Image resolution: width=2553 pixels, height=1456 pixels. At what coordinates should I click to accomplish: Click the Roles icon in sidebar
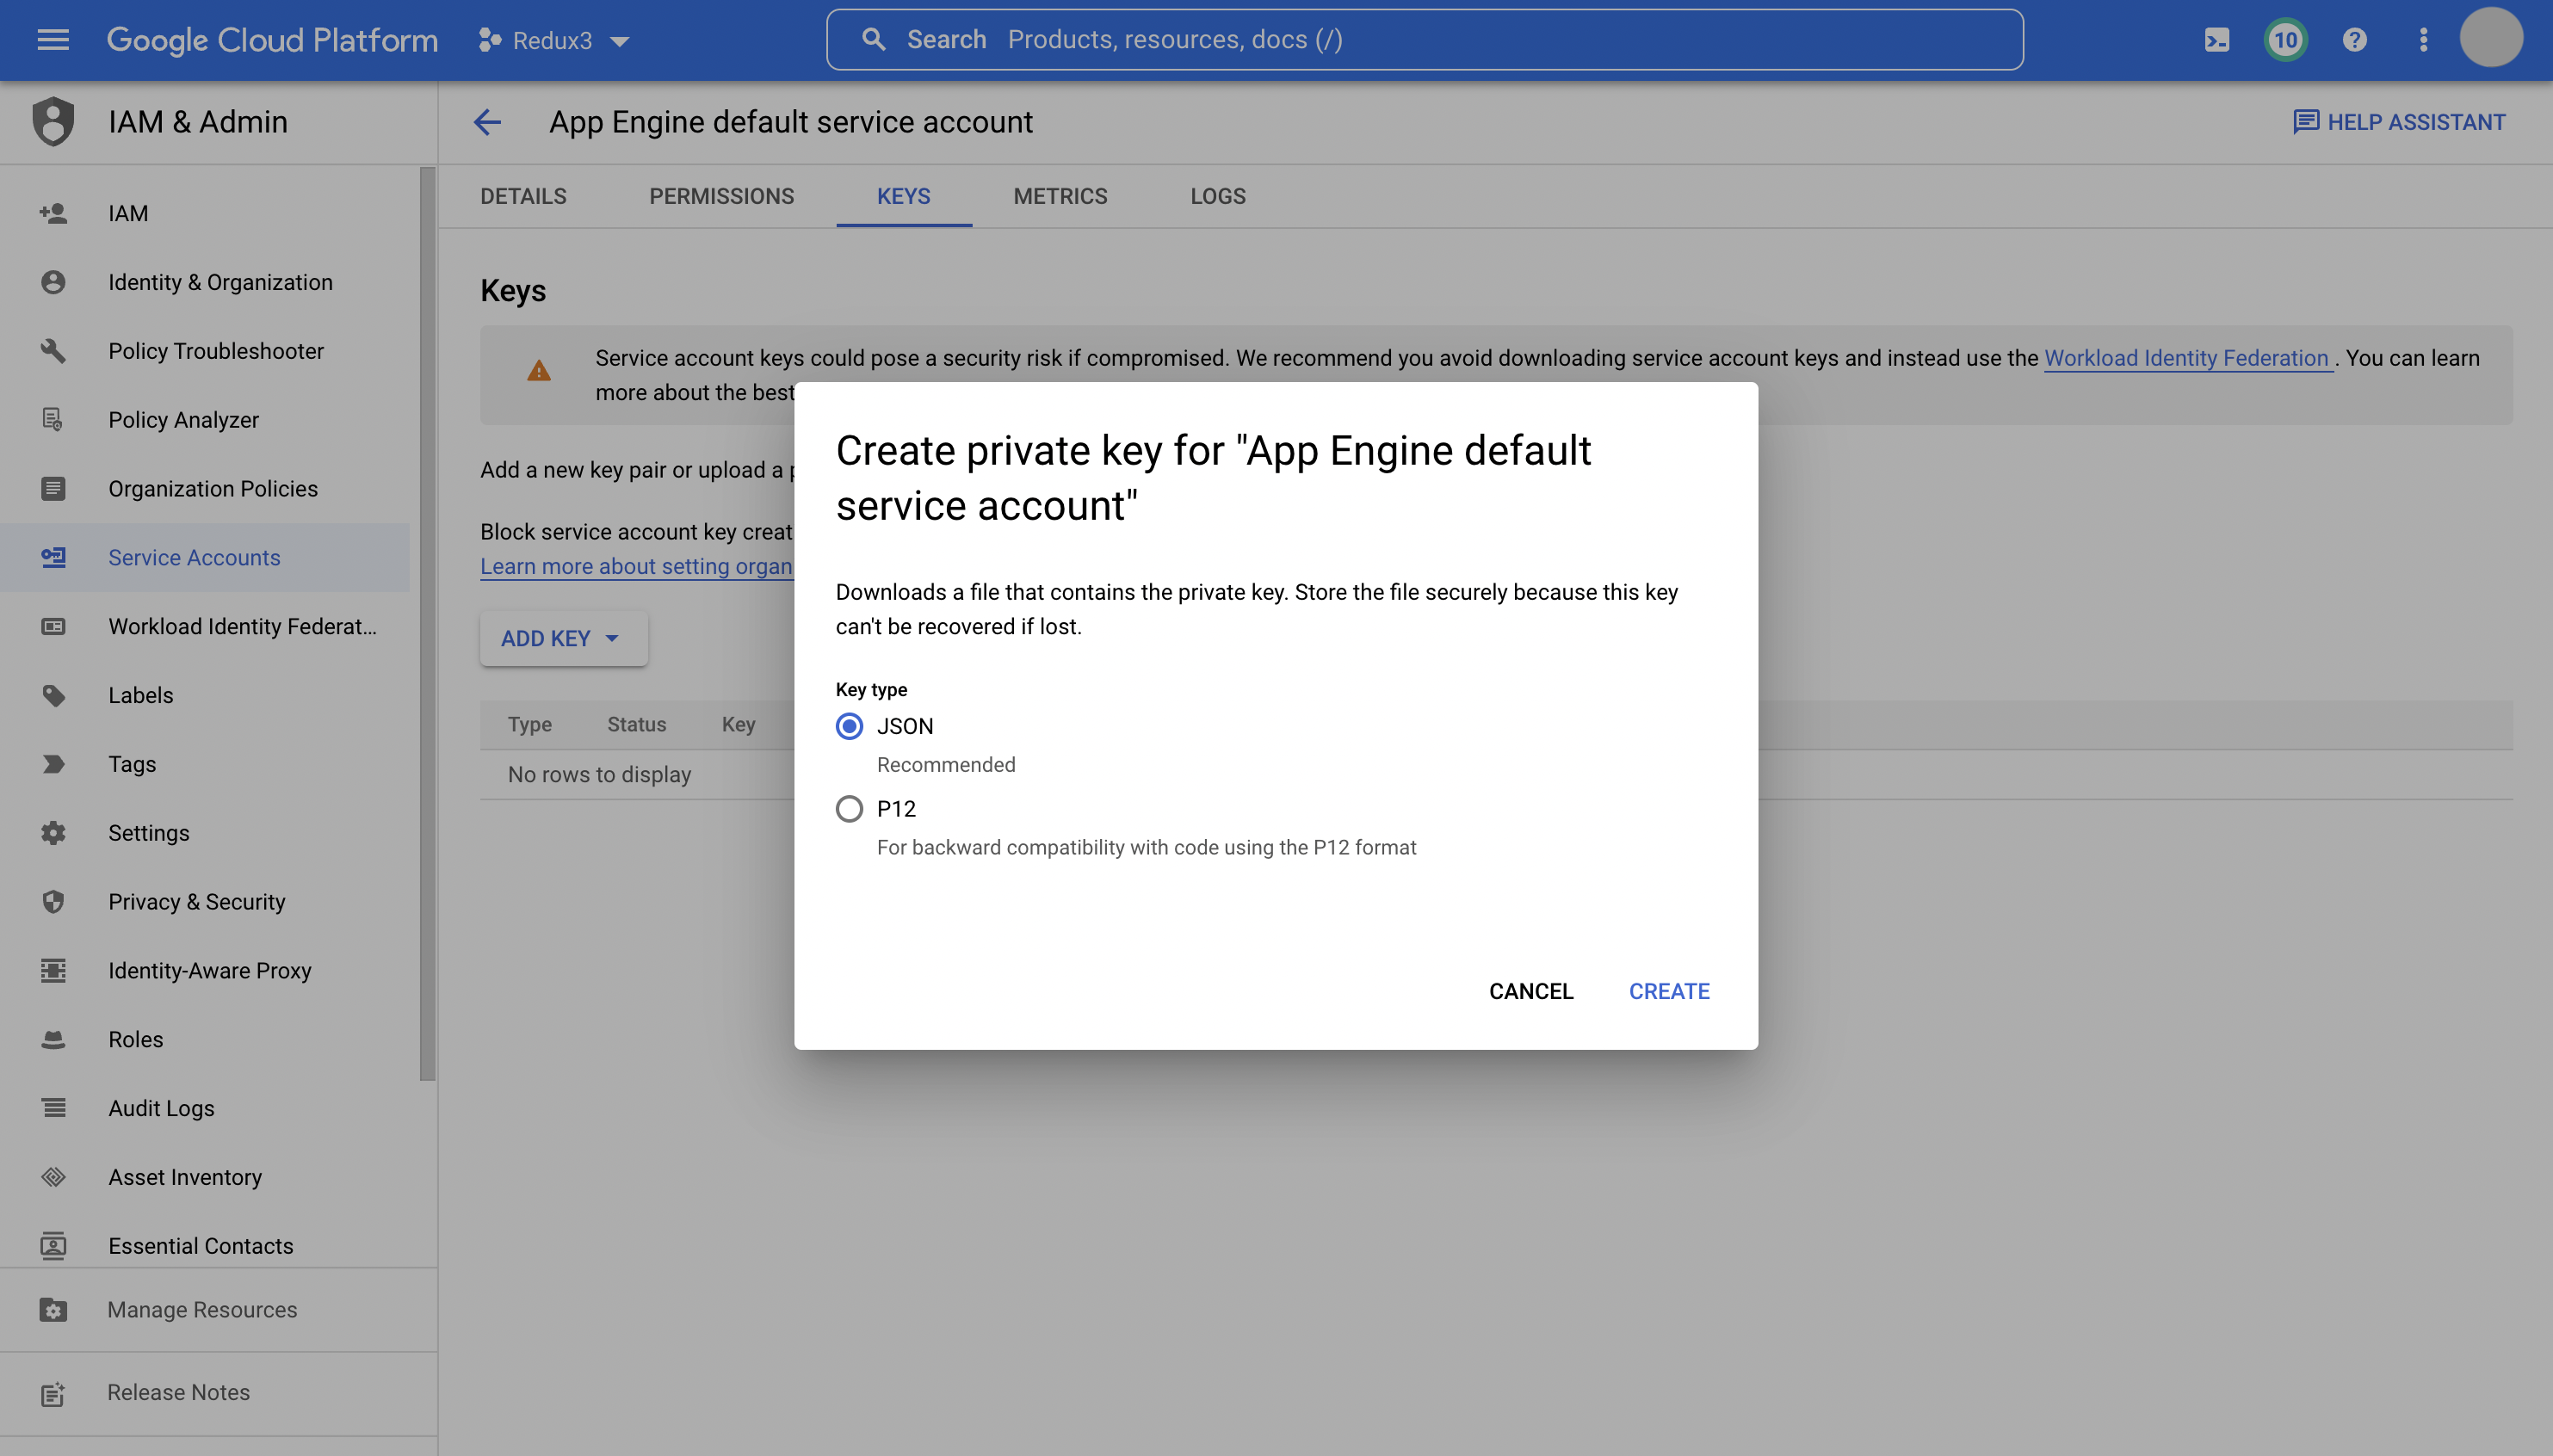(51, 1039)
